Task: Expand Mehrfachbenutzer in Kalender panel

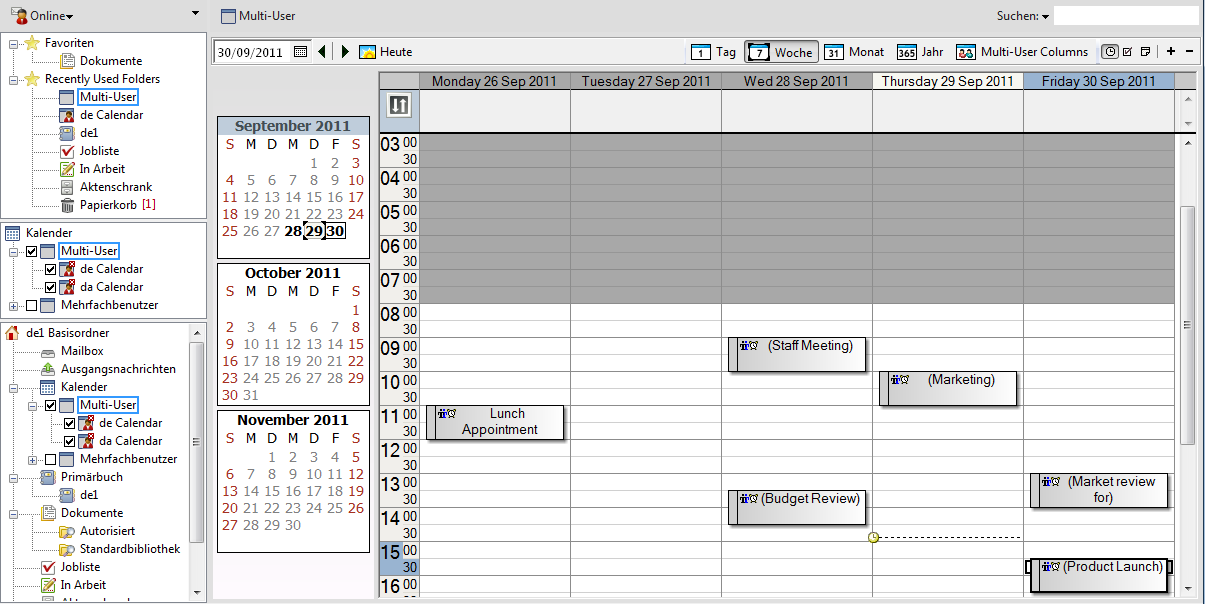Action: tap(14, 305)
